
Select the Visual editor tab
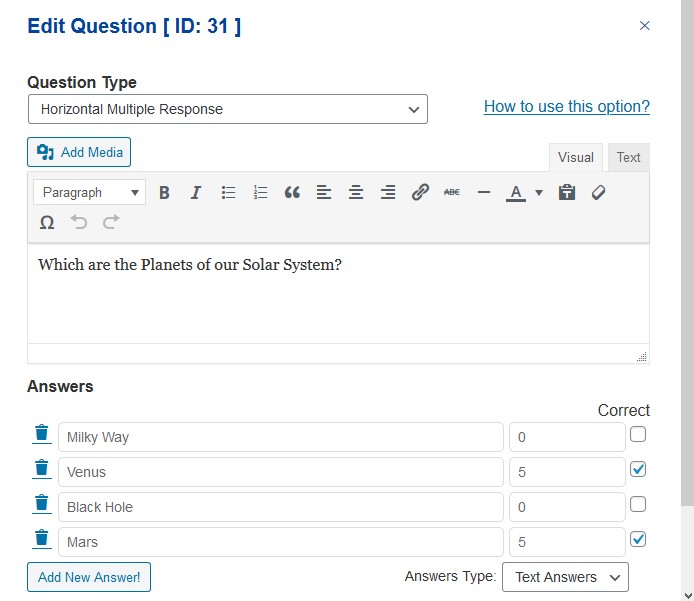(575, 157)
